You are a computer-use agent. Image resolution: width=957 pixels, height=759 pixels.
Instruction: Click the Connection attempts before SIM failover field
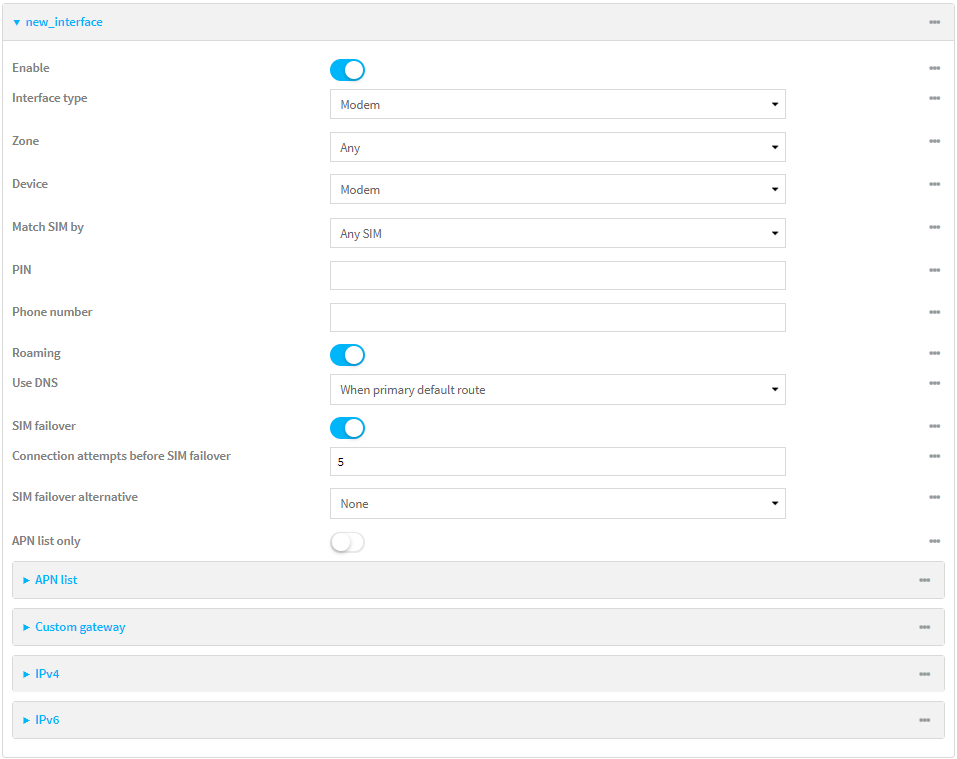(557, 461)
